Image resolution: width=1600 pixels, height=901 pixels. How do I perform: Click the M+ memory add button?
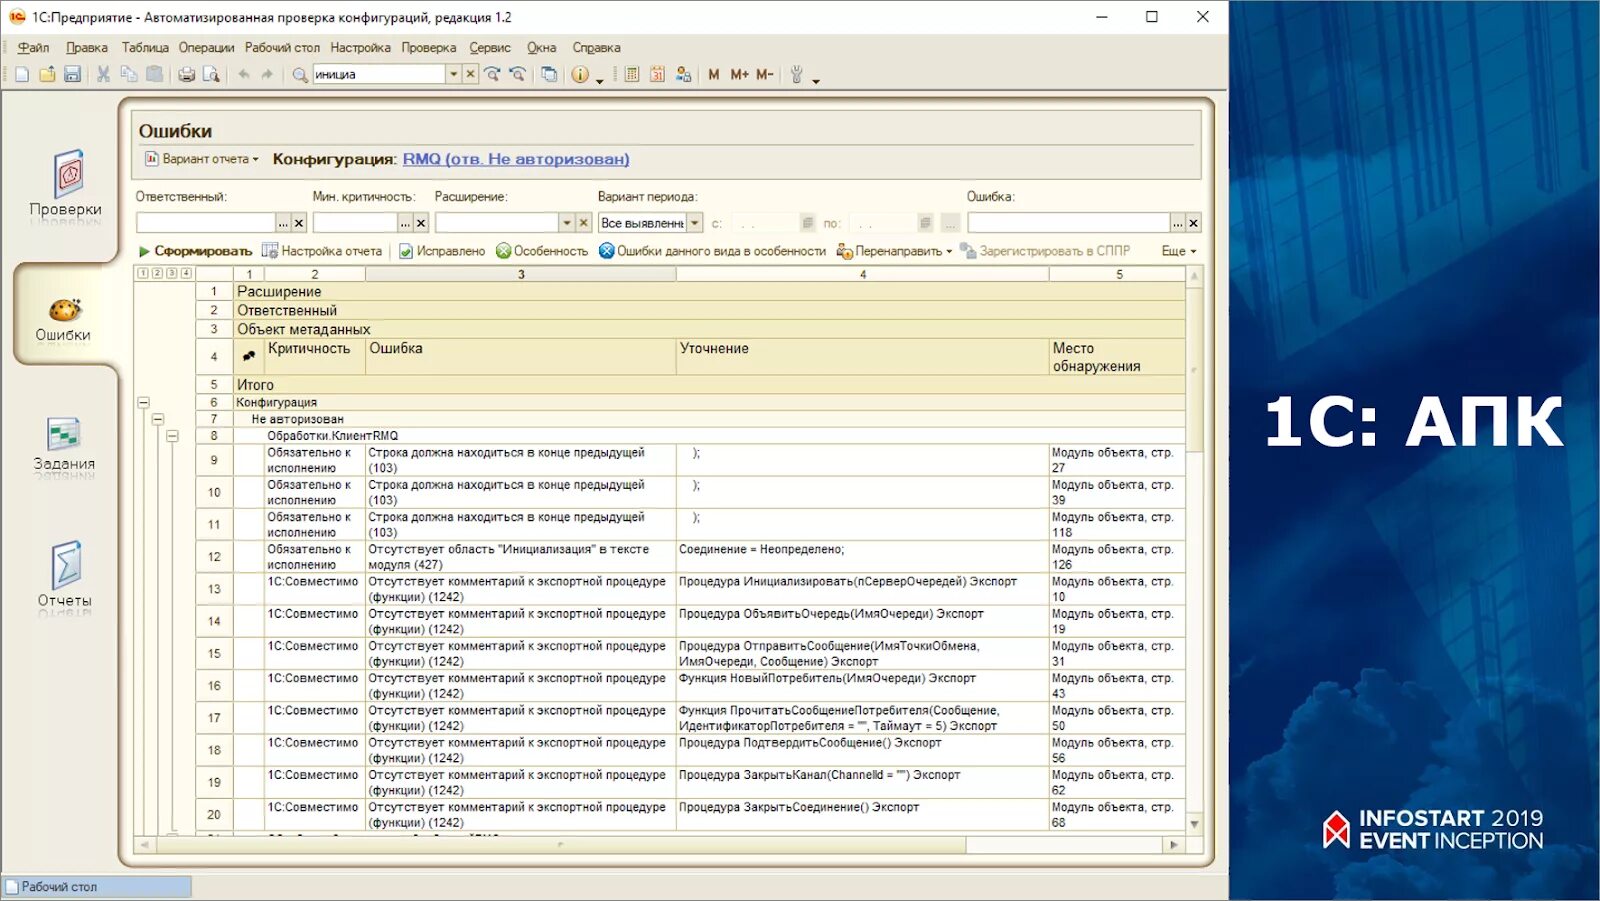(739, 74)
